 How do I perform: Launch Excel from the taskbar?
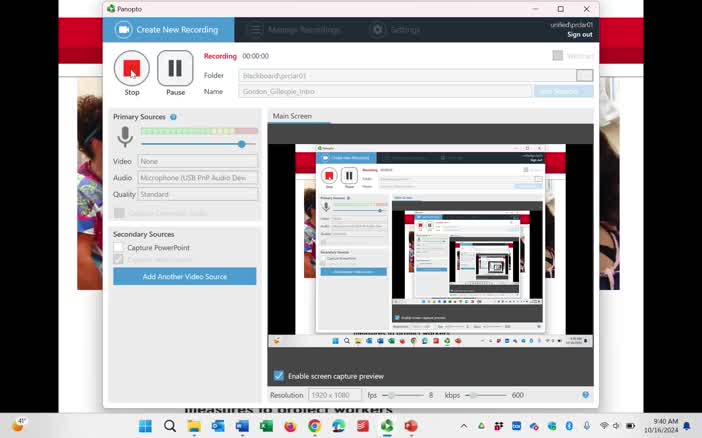pos(266,426)
